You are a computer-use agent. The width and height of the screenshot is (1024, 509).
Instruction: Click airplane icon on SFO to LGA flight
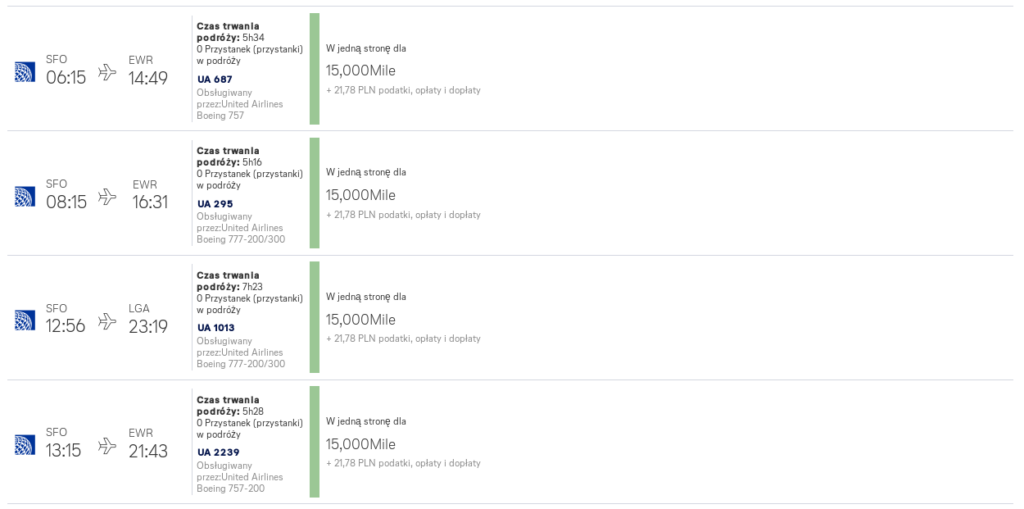107,321
